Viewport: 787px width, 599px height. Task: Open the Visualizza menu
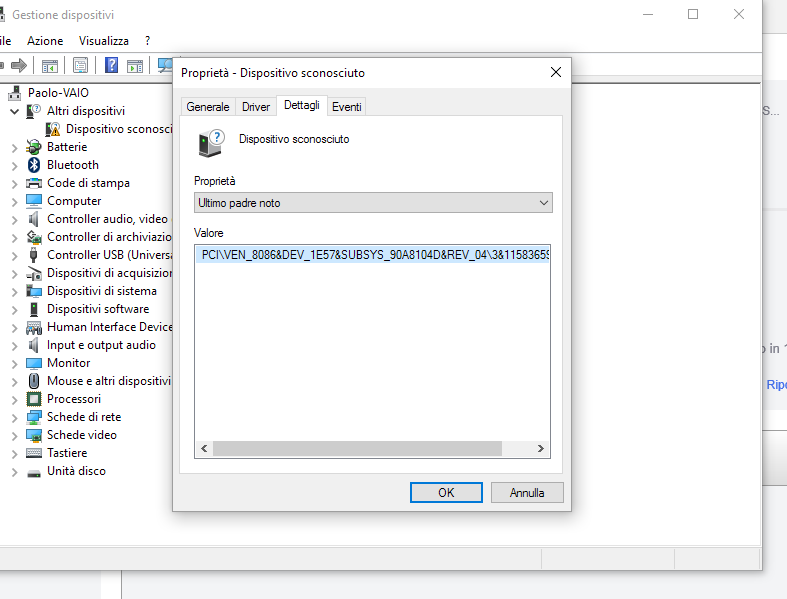tap(104, 41)
